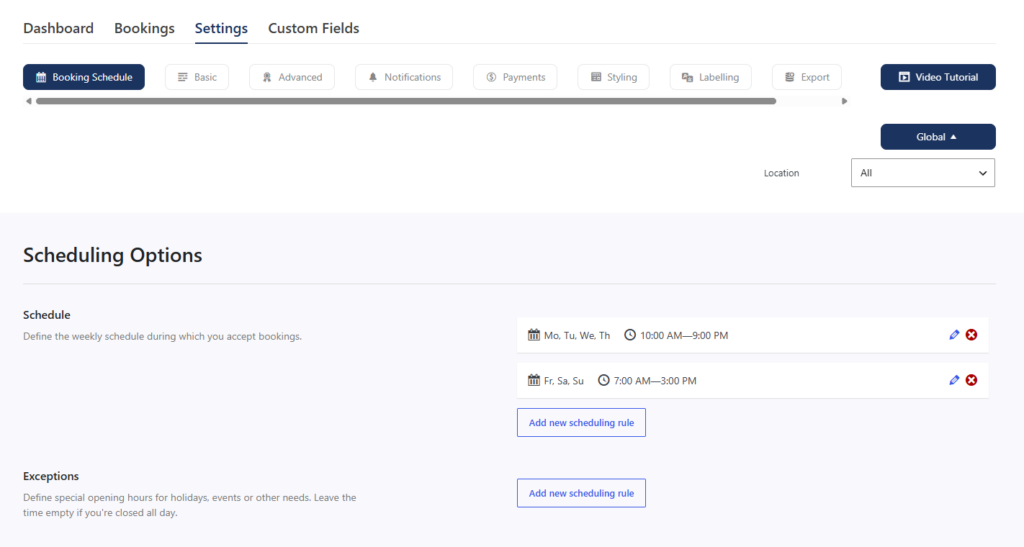Click clock icon beside 10:00 AM—9:00 PM
This screenshot has width=1024, height=547.
pyautogui.click(x=630, y=335)
